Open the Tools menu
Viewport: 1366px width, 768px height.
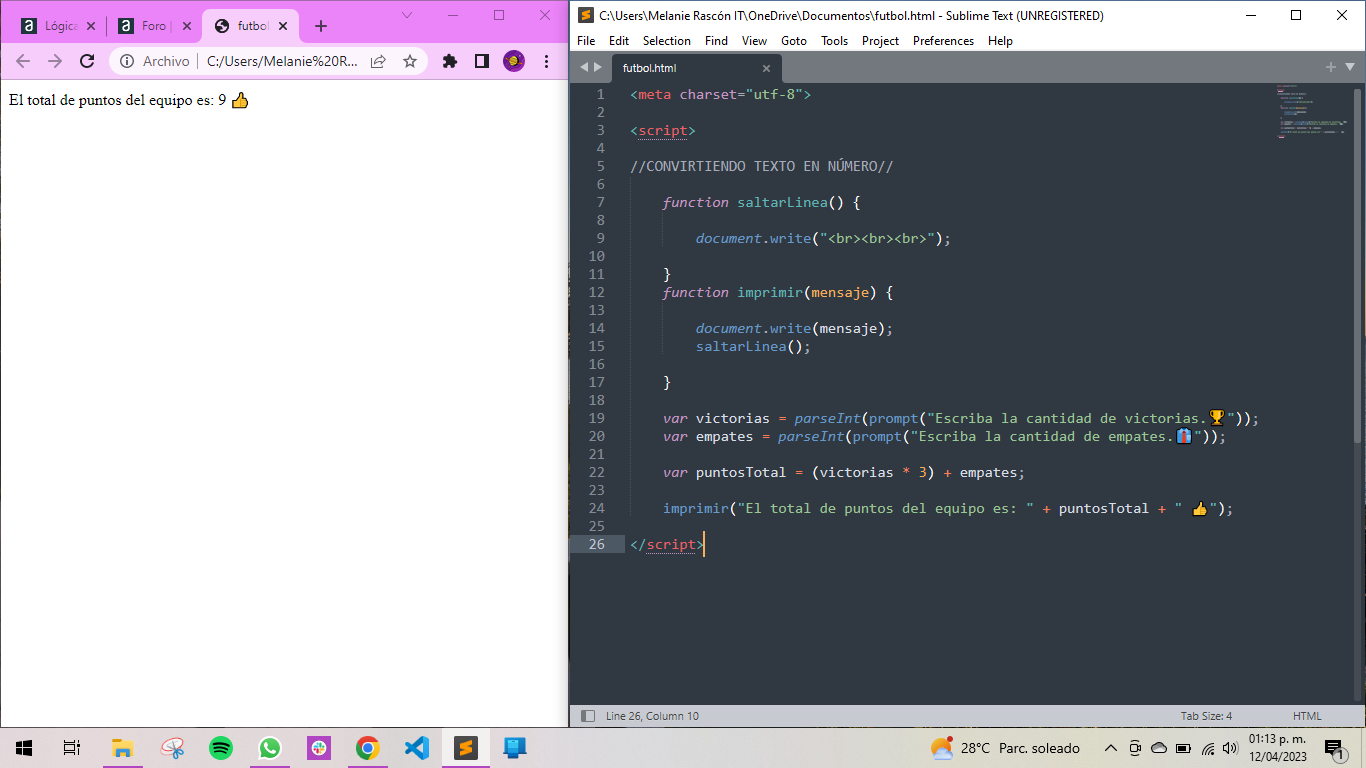tap(834, 41)
